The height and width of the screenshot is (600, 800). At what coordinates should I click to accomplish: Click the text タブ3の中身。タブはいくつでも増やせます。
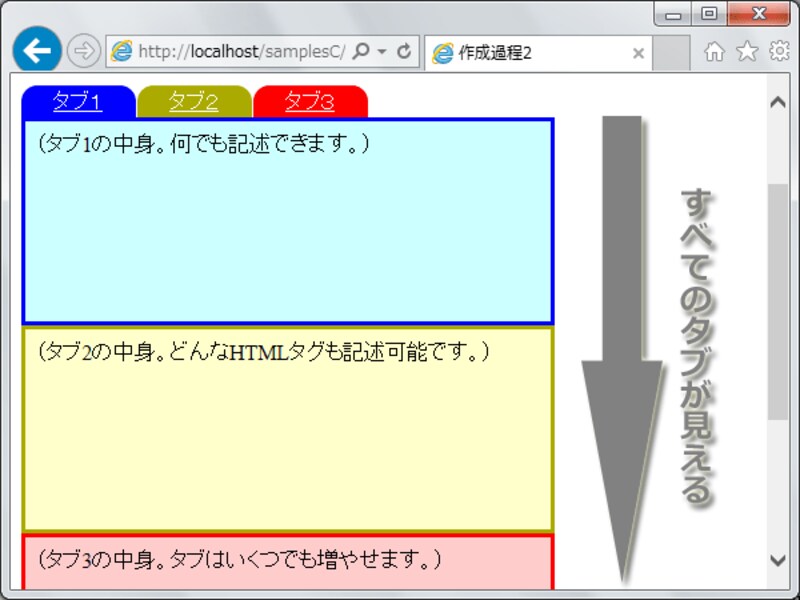tap(240, 559)
